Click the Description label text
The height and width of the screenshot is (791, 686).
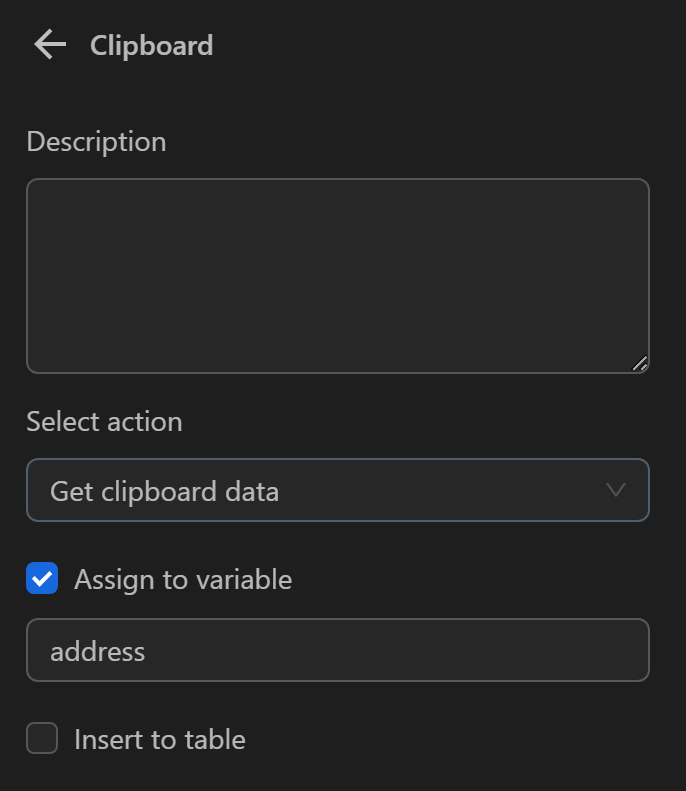coord(96,142)
